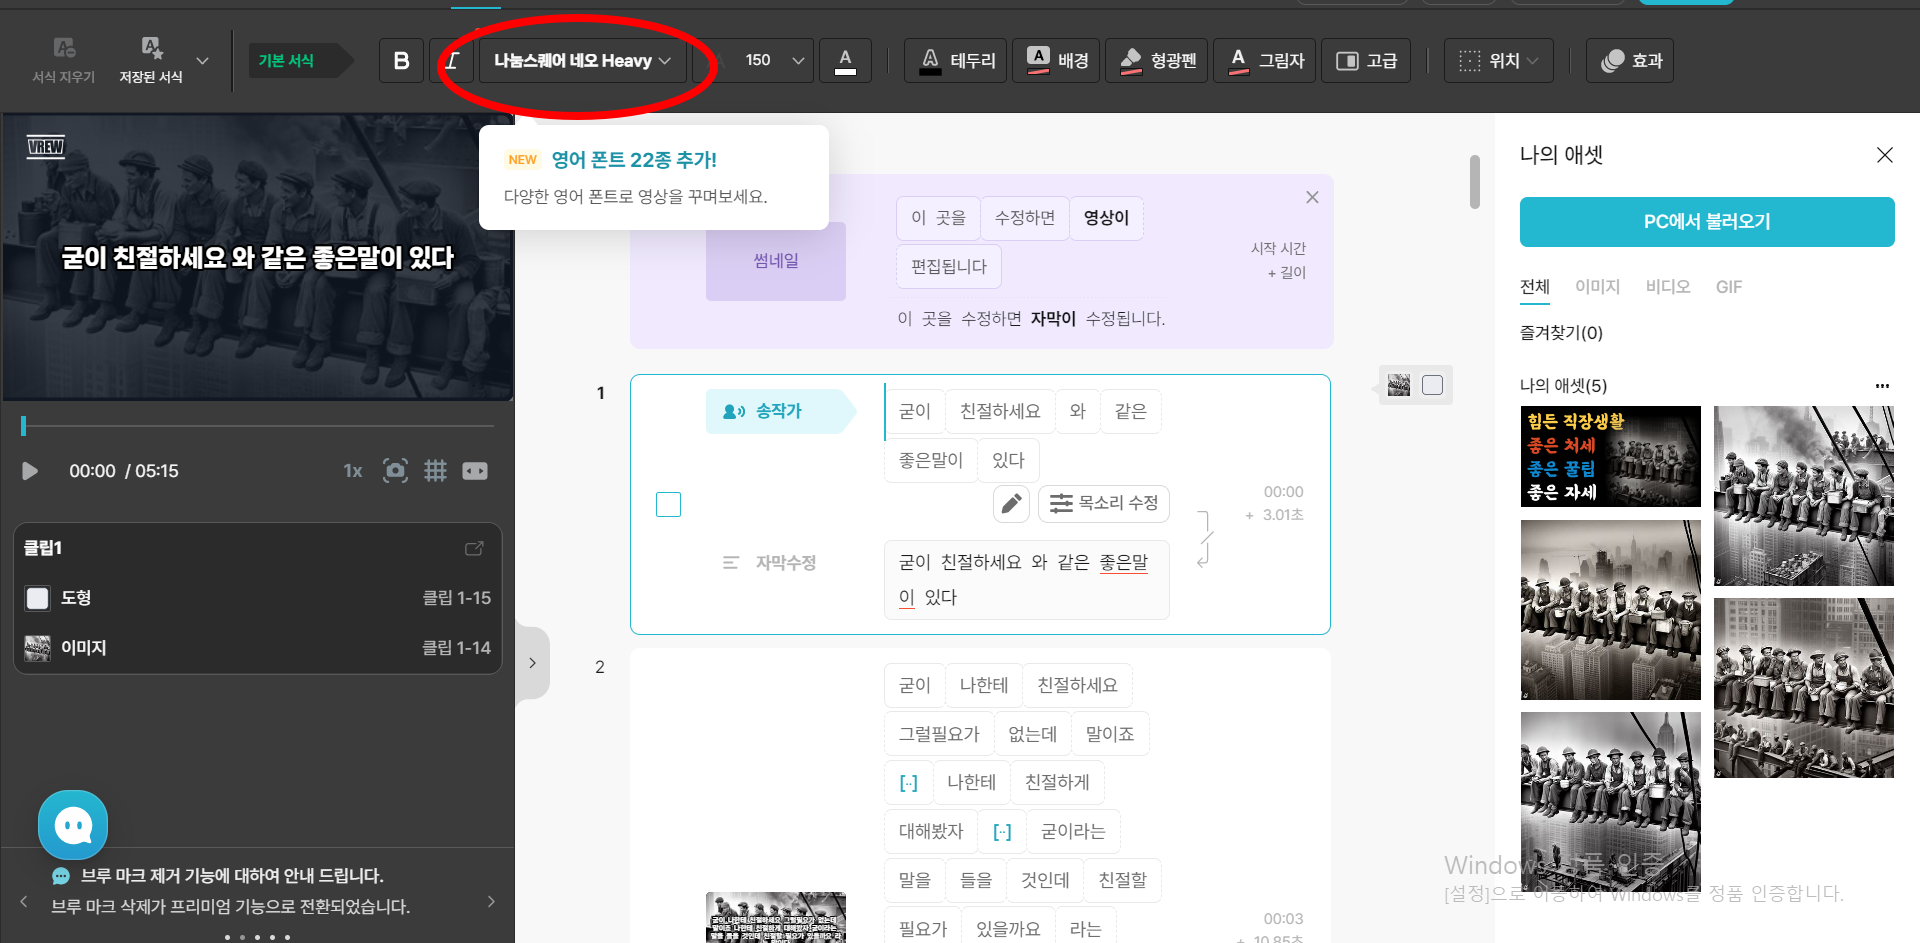
Task: Switch to the 전체 assets tab
Action: (x=1535, y=287)
